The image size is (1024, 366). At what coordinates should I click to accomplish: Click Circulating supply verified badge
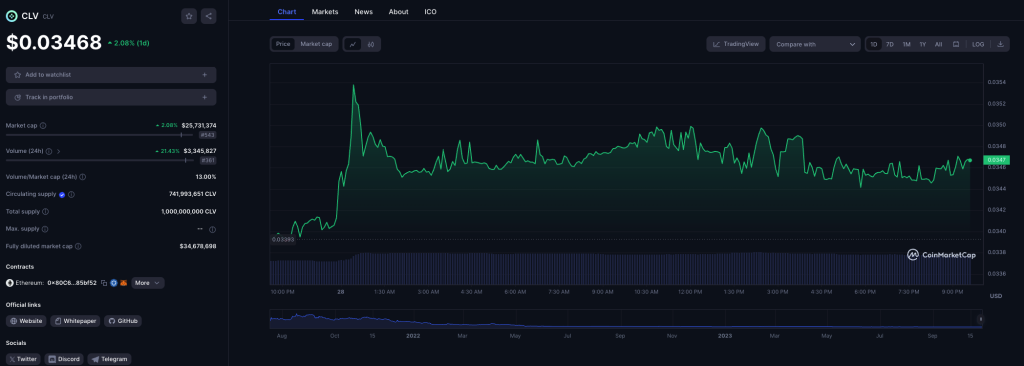pyautogui.click(x=62, y=194)
